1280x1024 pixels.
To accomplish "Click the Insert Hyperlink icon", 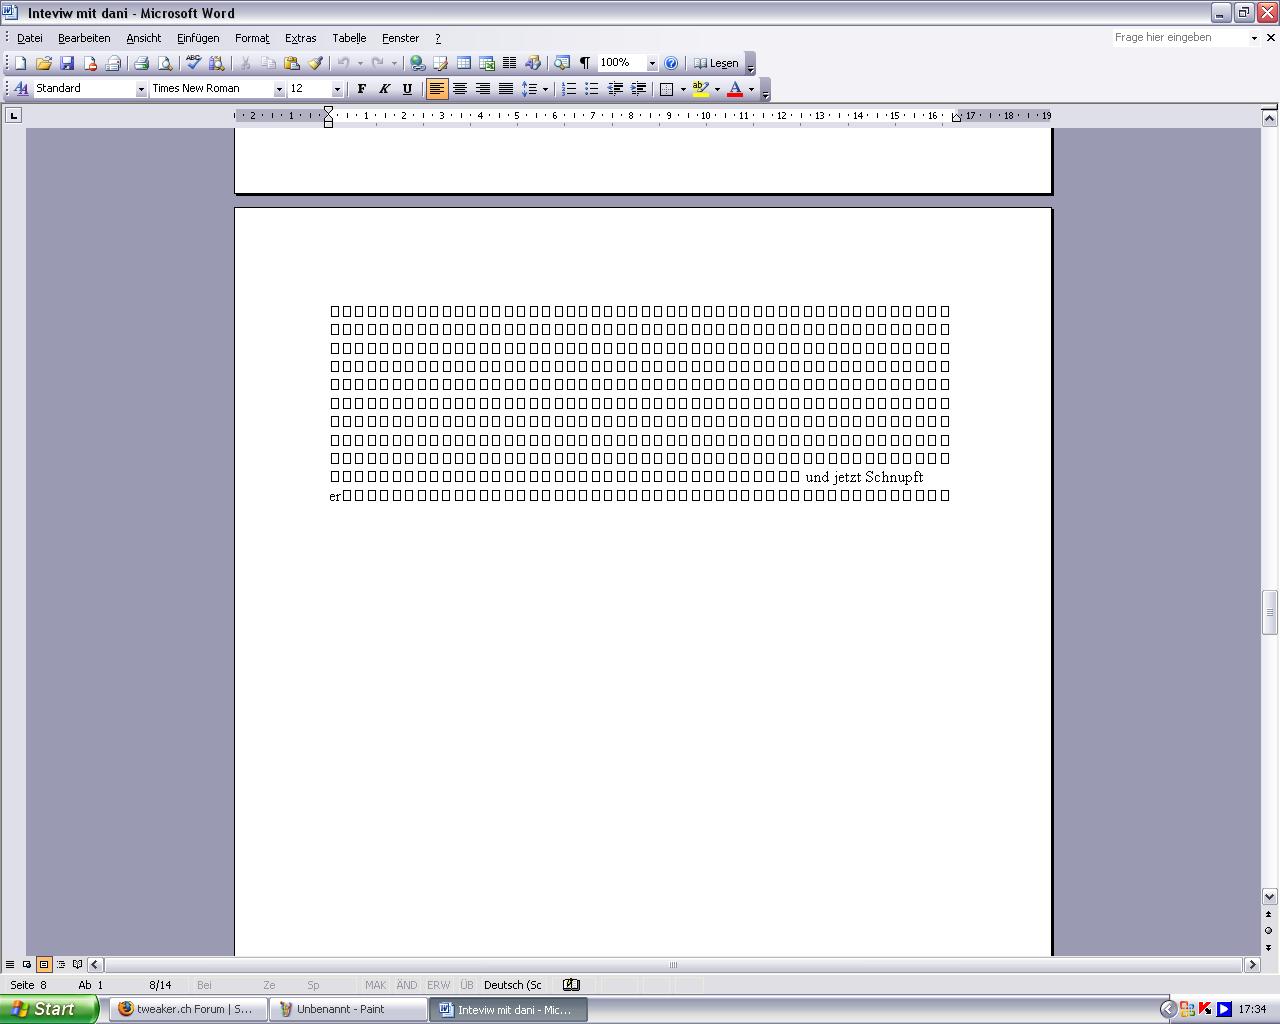I will click(418, 63).
